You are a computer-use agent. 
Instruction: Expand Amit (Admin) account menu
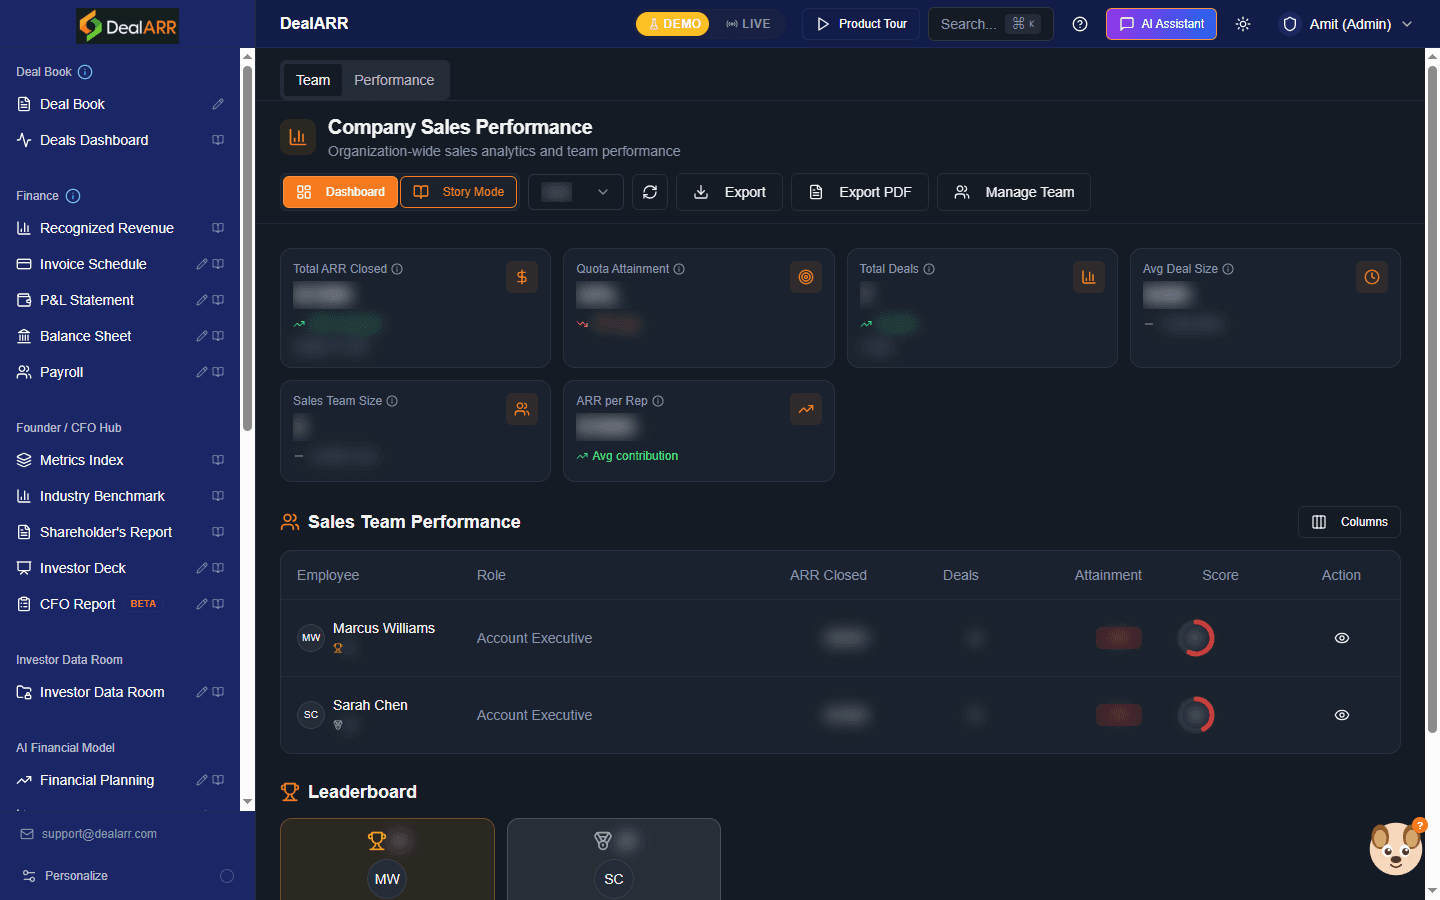point(1348,24)
